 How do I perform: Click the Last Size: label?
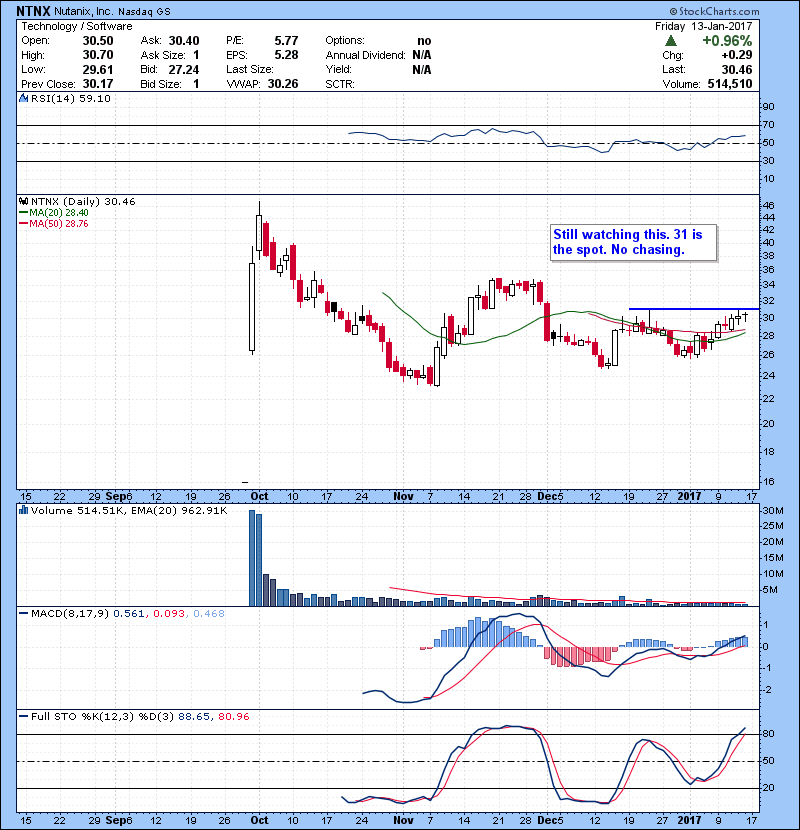click(250, 69)
